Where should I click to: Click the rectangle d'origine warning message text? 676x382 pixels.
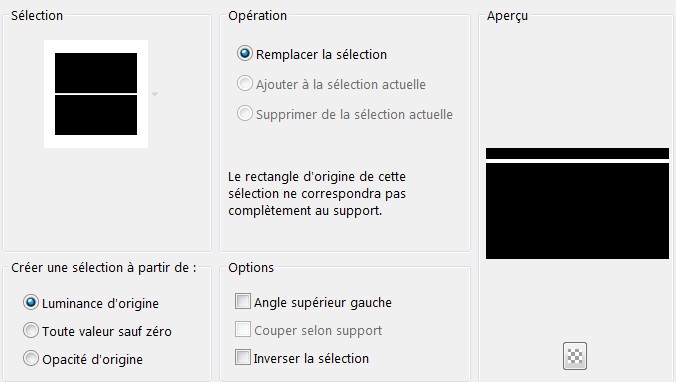click(317, 194)
